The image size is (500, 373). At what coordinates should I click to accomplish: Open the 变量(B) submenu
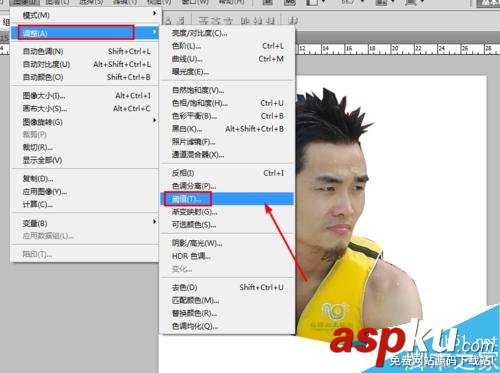tap(85, 223)
